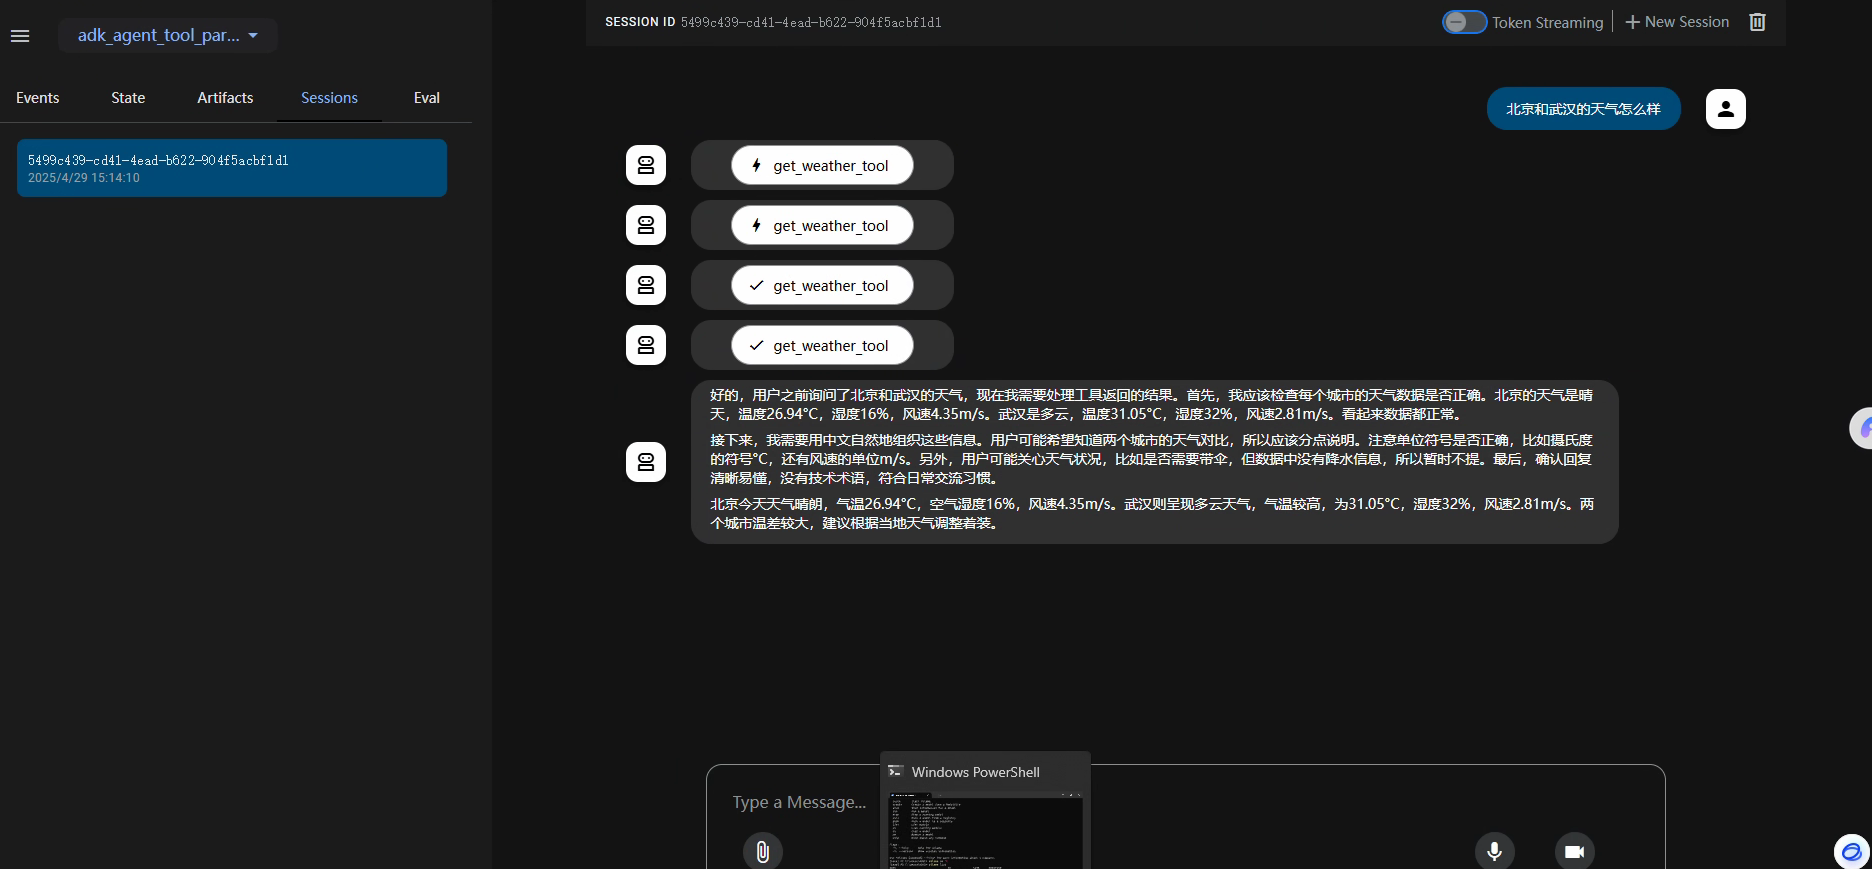The width and height of the screenshot is (1872, 869).
Task: Select session 5499c439 in sessions list
Action: [x=232, y=168]
